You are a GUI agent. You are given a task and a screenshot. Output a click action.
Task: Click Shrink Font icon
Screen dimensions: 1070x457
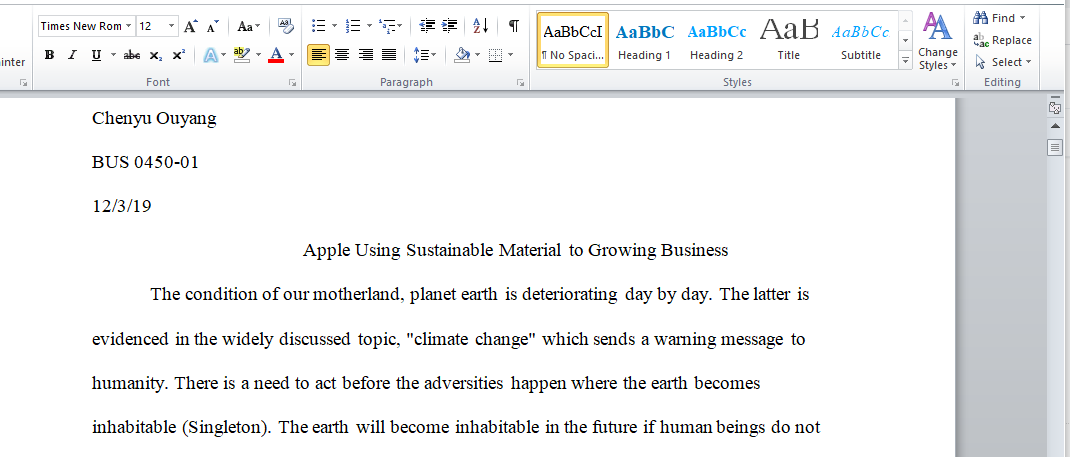click(213, 26)
